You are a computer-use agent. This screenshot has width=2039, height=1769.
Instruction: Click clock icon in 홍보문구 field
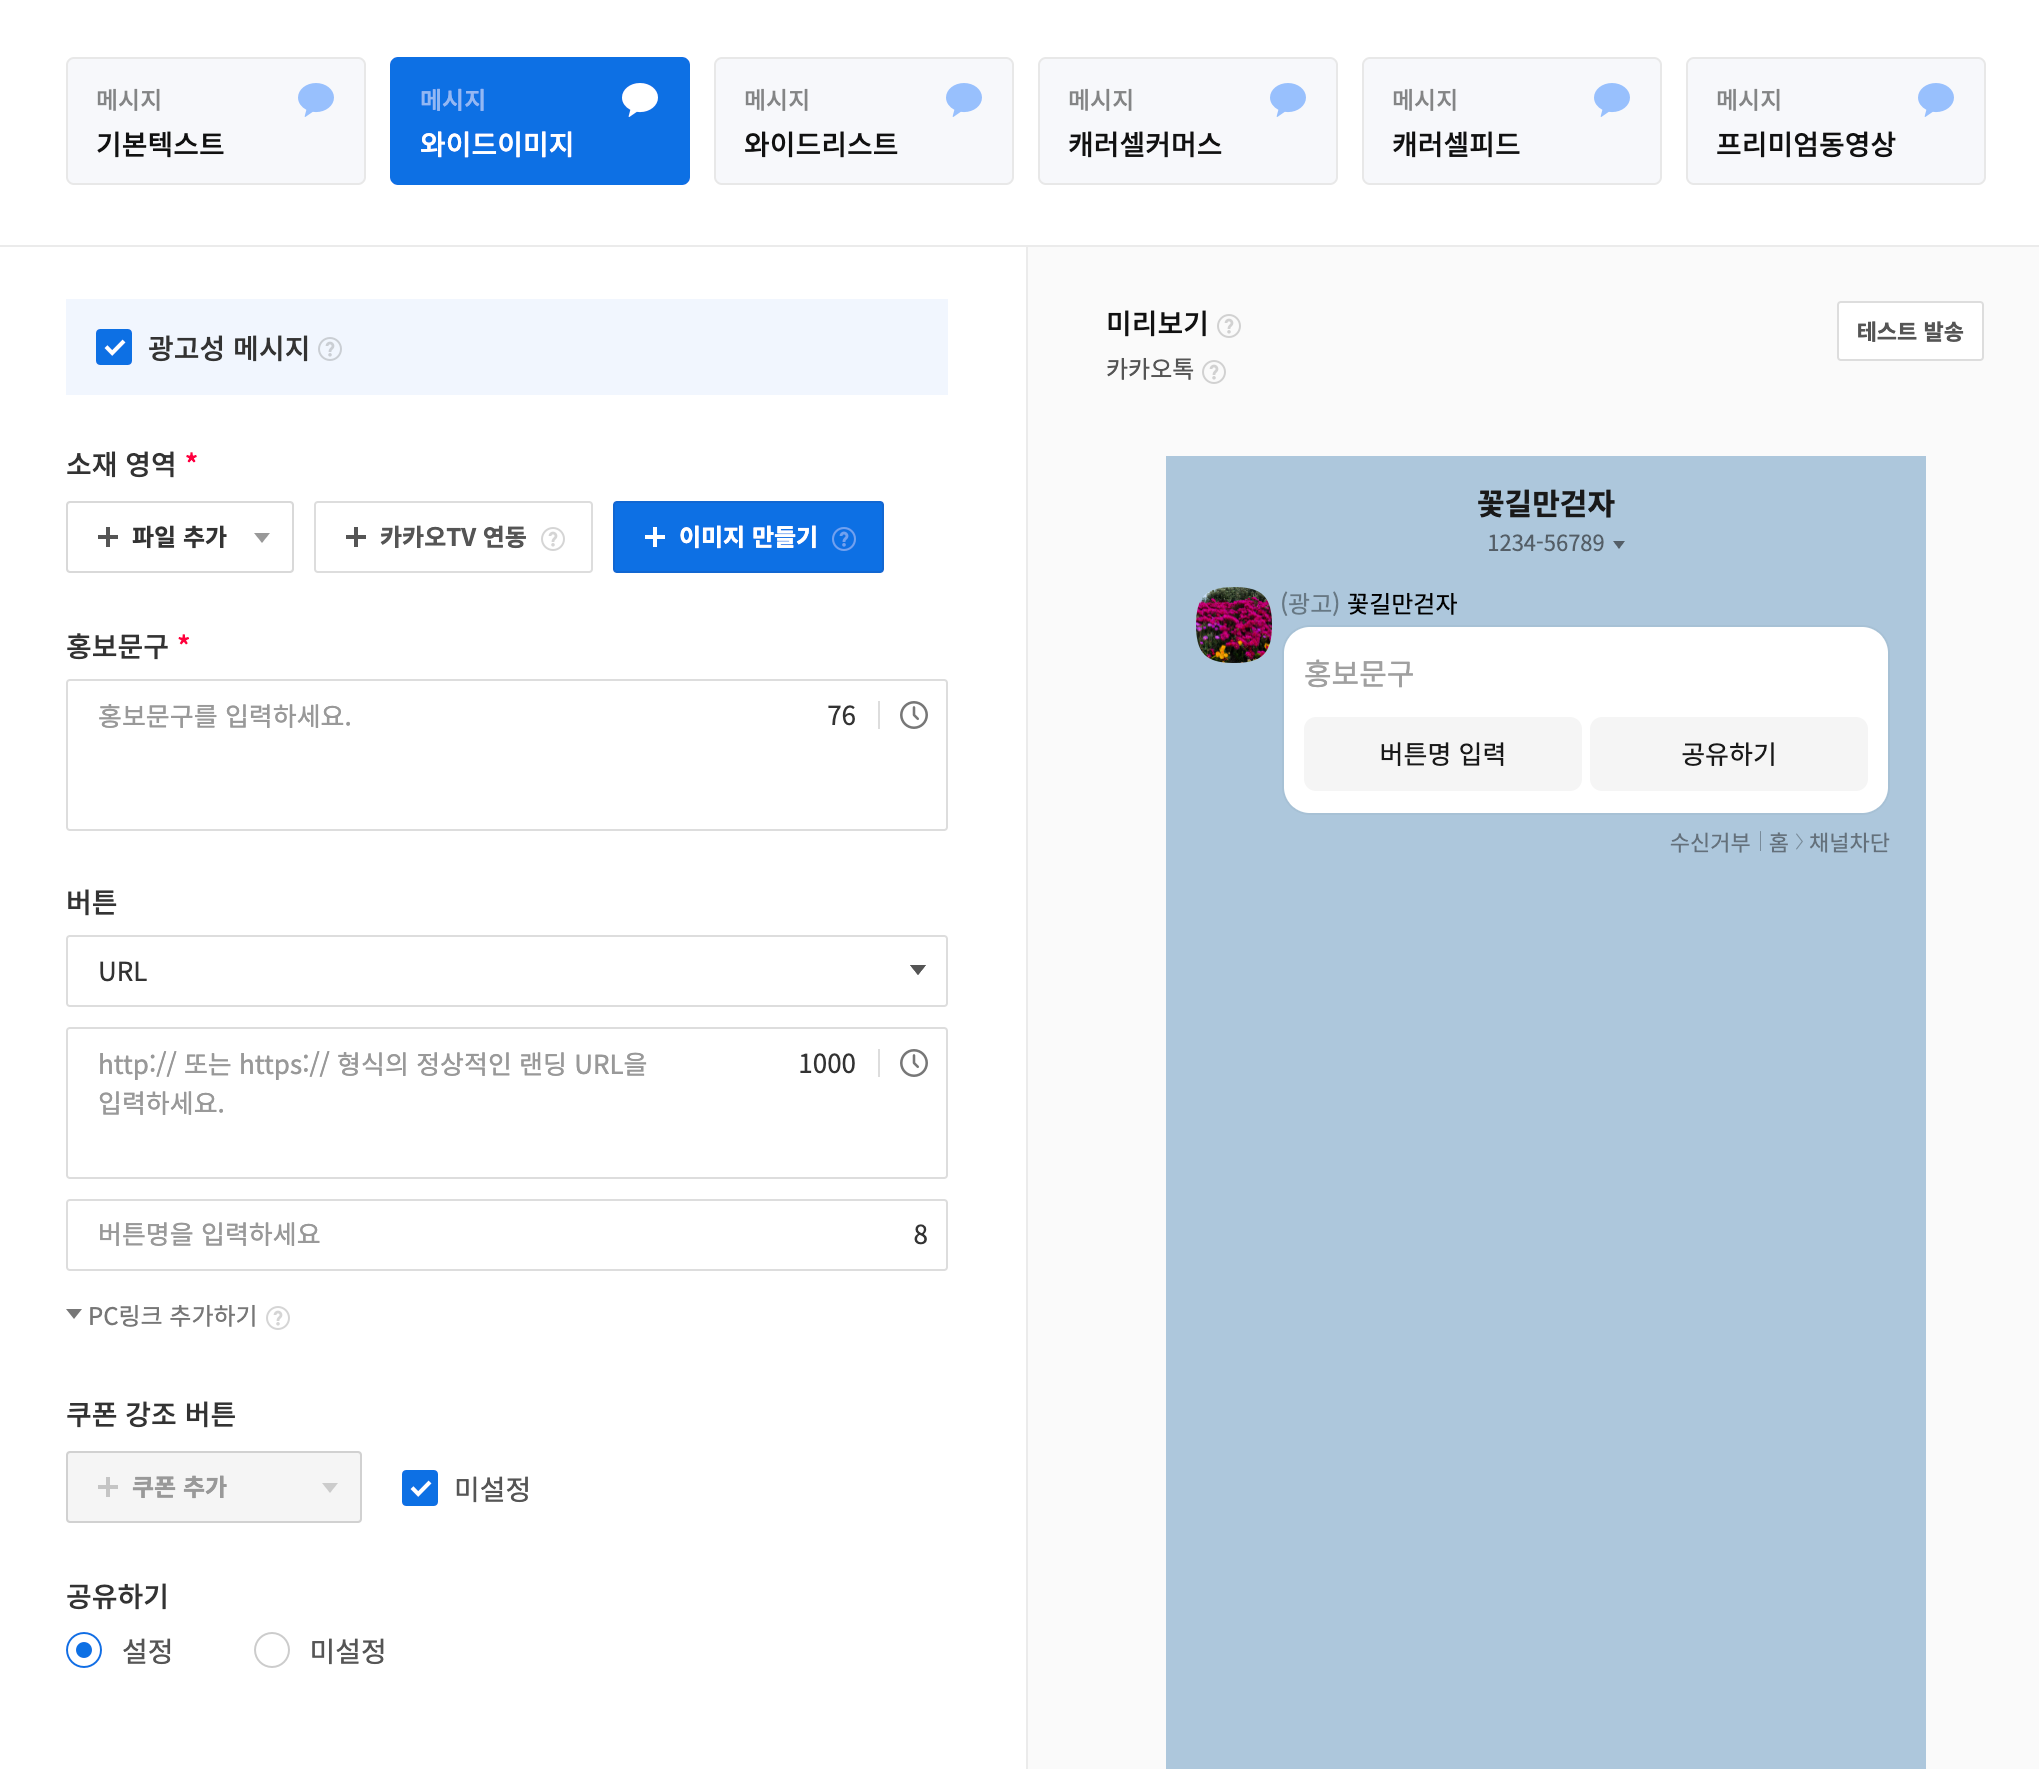pos(913,715)
